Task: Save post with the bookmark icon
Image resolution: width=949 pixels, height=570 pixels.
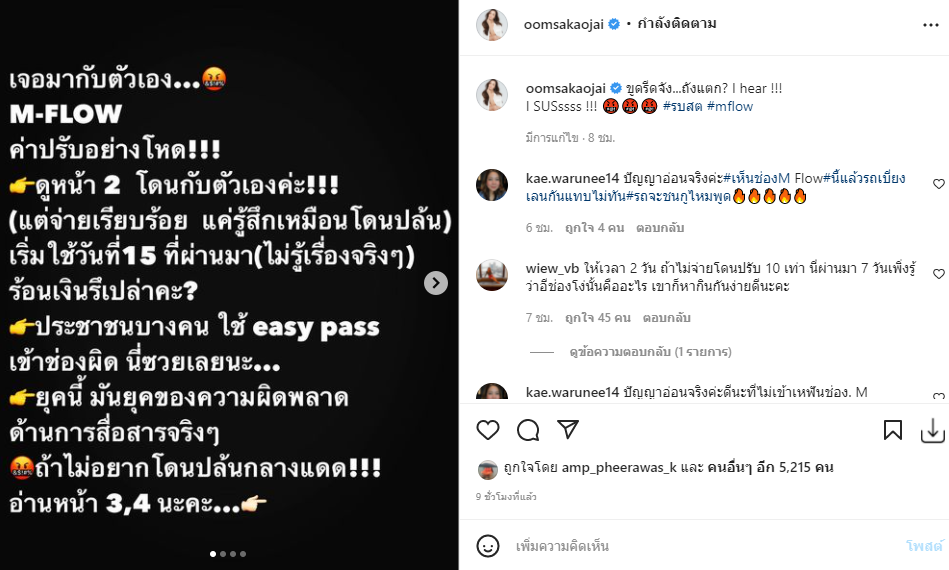Action: click(x=893, y=430)
